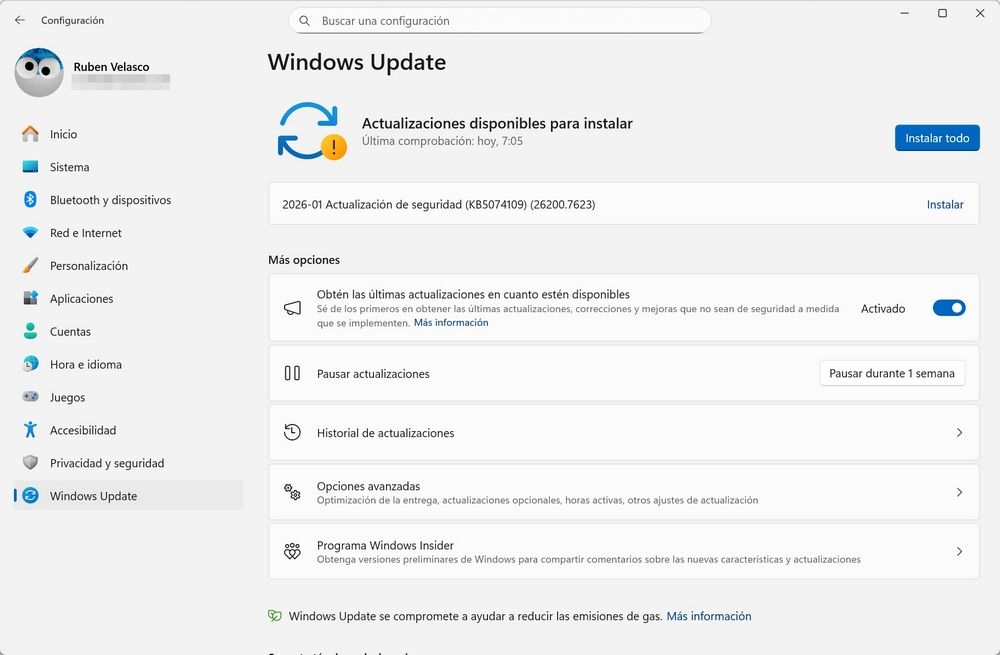Select the Personalización brush icon

(x=30, y=266)
